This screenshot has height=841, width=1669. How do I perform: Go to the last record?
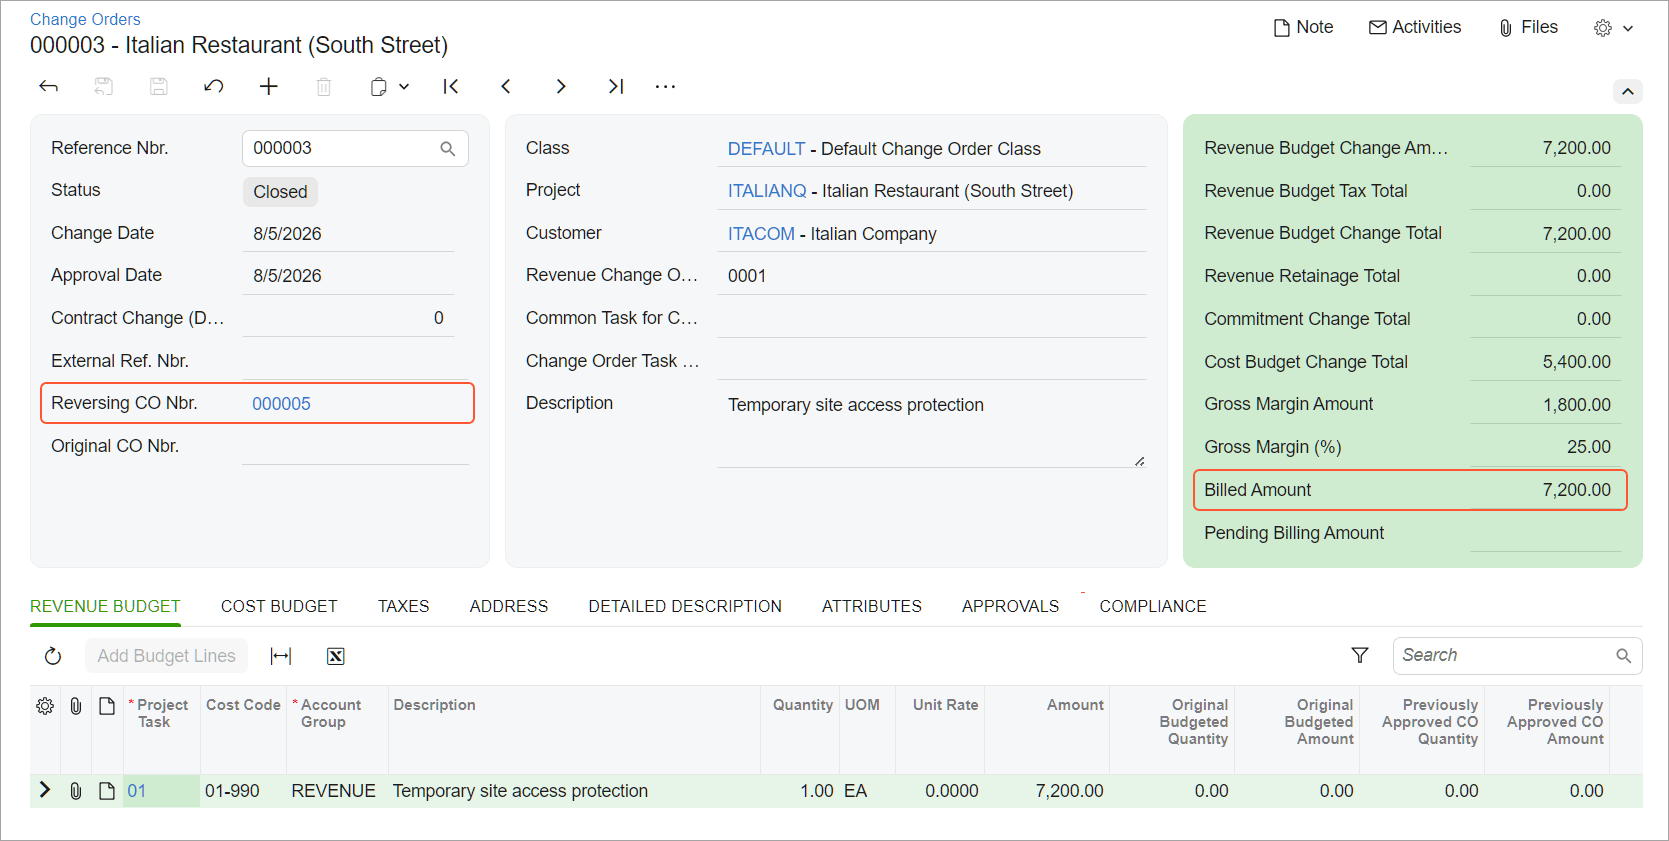616,87
